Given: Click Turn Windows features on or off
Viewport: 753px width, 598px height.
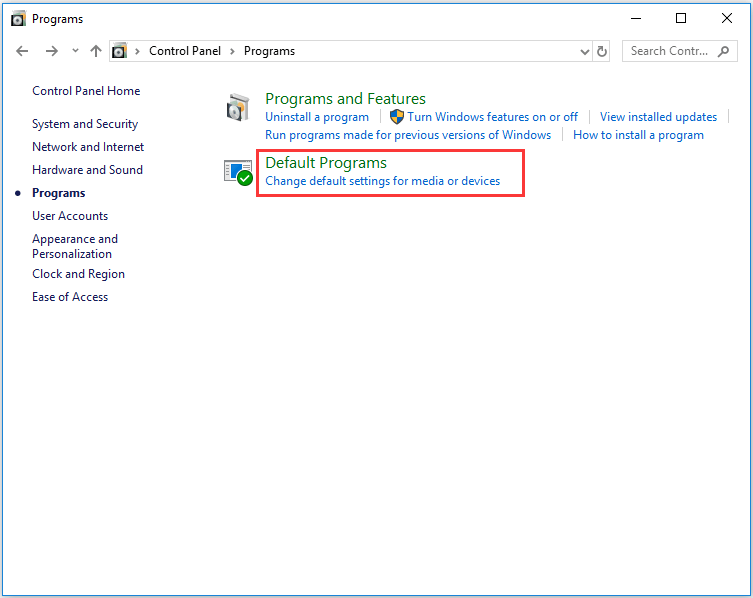Looking at the screenshot, I should click(x=492, y=117).
